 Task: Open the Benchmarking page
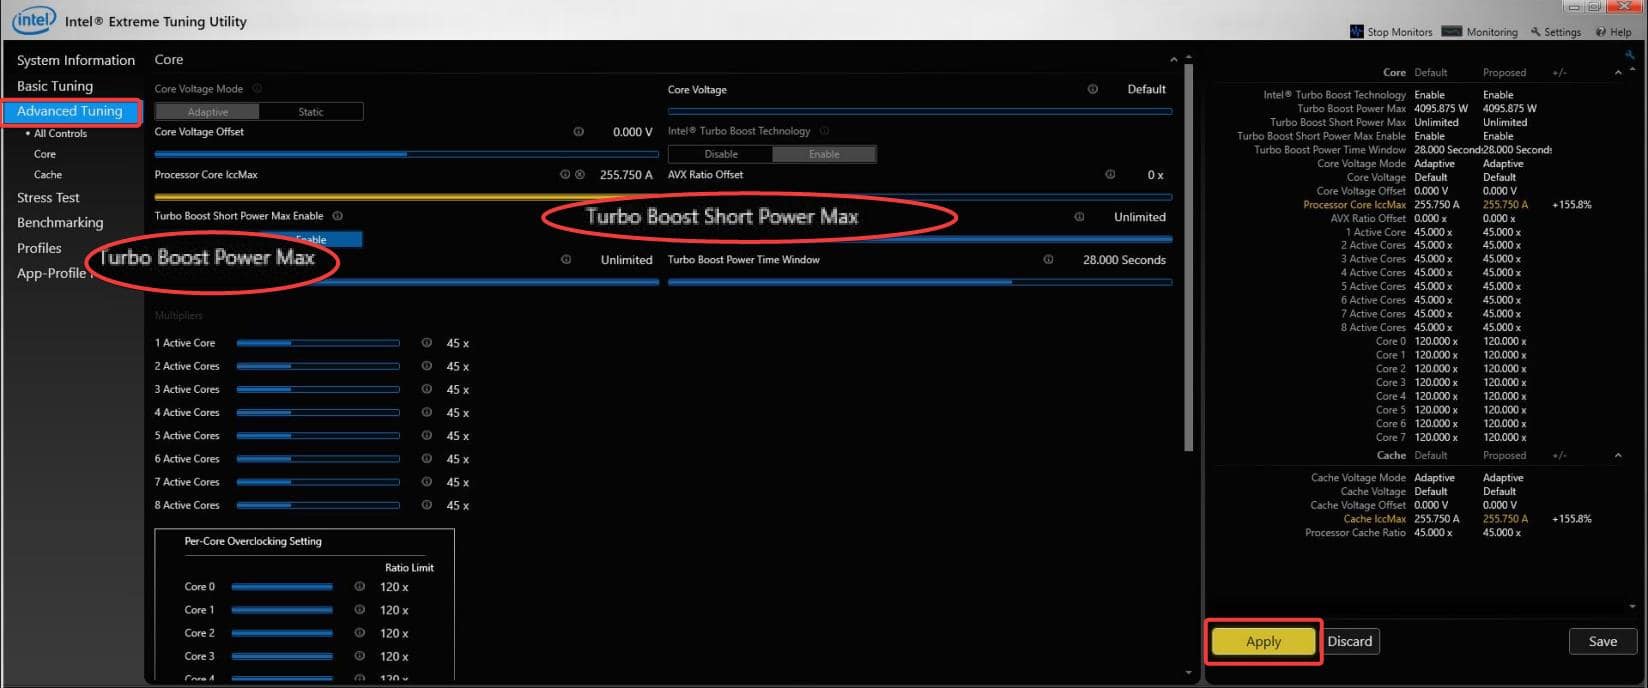(x=60, y=223)
